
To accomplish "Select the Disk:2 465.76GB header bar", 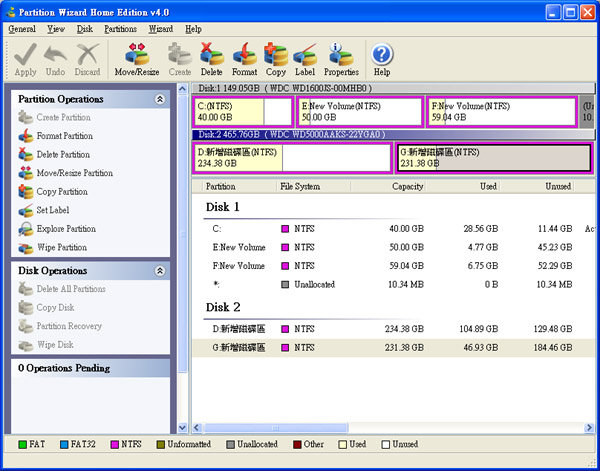I will (x=393, y=135).
